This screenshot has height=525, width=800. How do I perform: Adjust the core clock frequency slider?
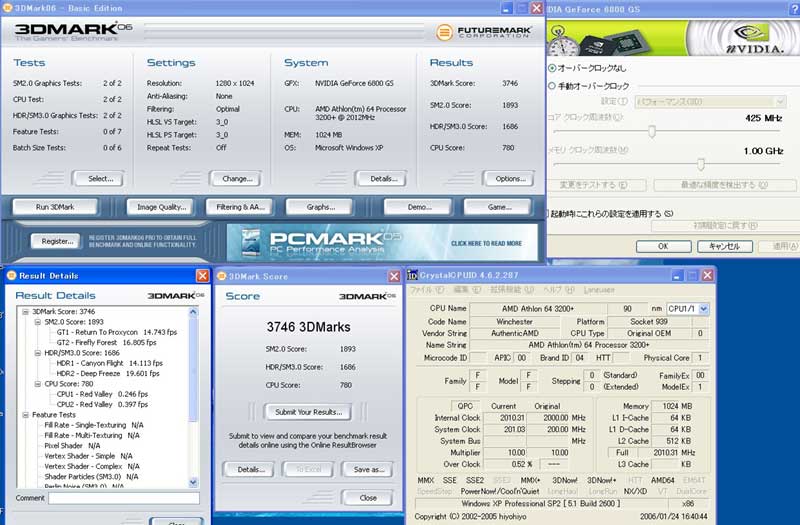point(652,132)
